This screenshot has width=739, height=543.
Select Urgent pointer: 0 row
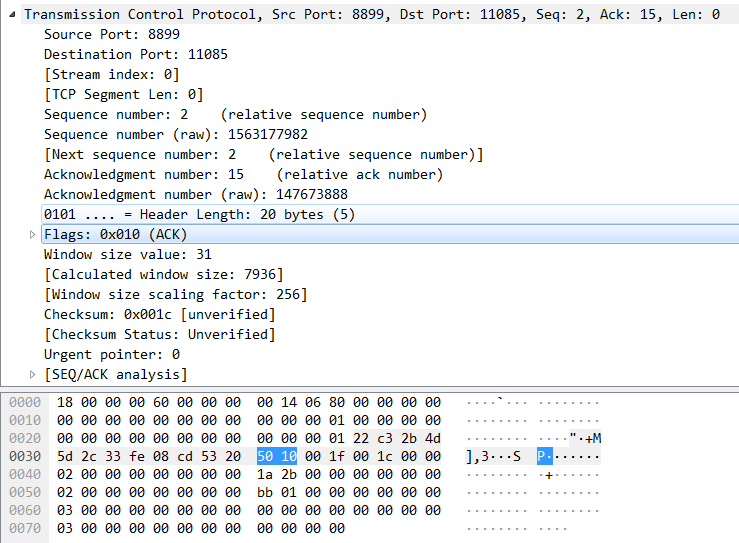(x=112, y=354)
